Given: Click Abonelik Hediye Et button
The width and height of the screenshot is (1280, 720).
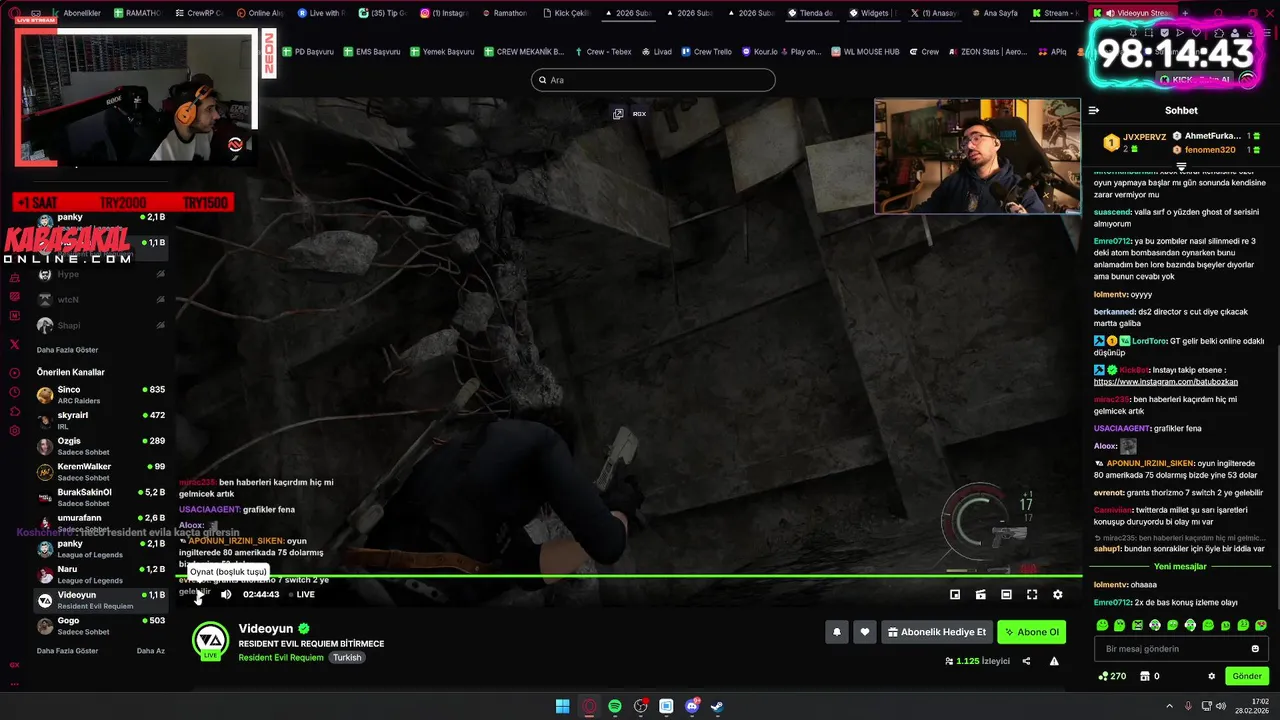Looking at the screenshot, I should [x=937, y=632].
